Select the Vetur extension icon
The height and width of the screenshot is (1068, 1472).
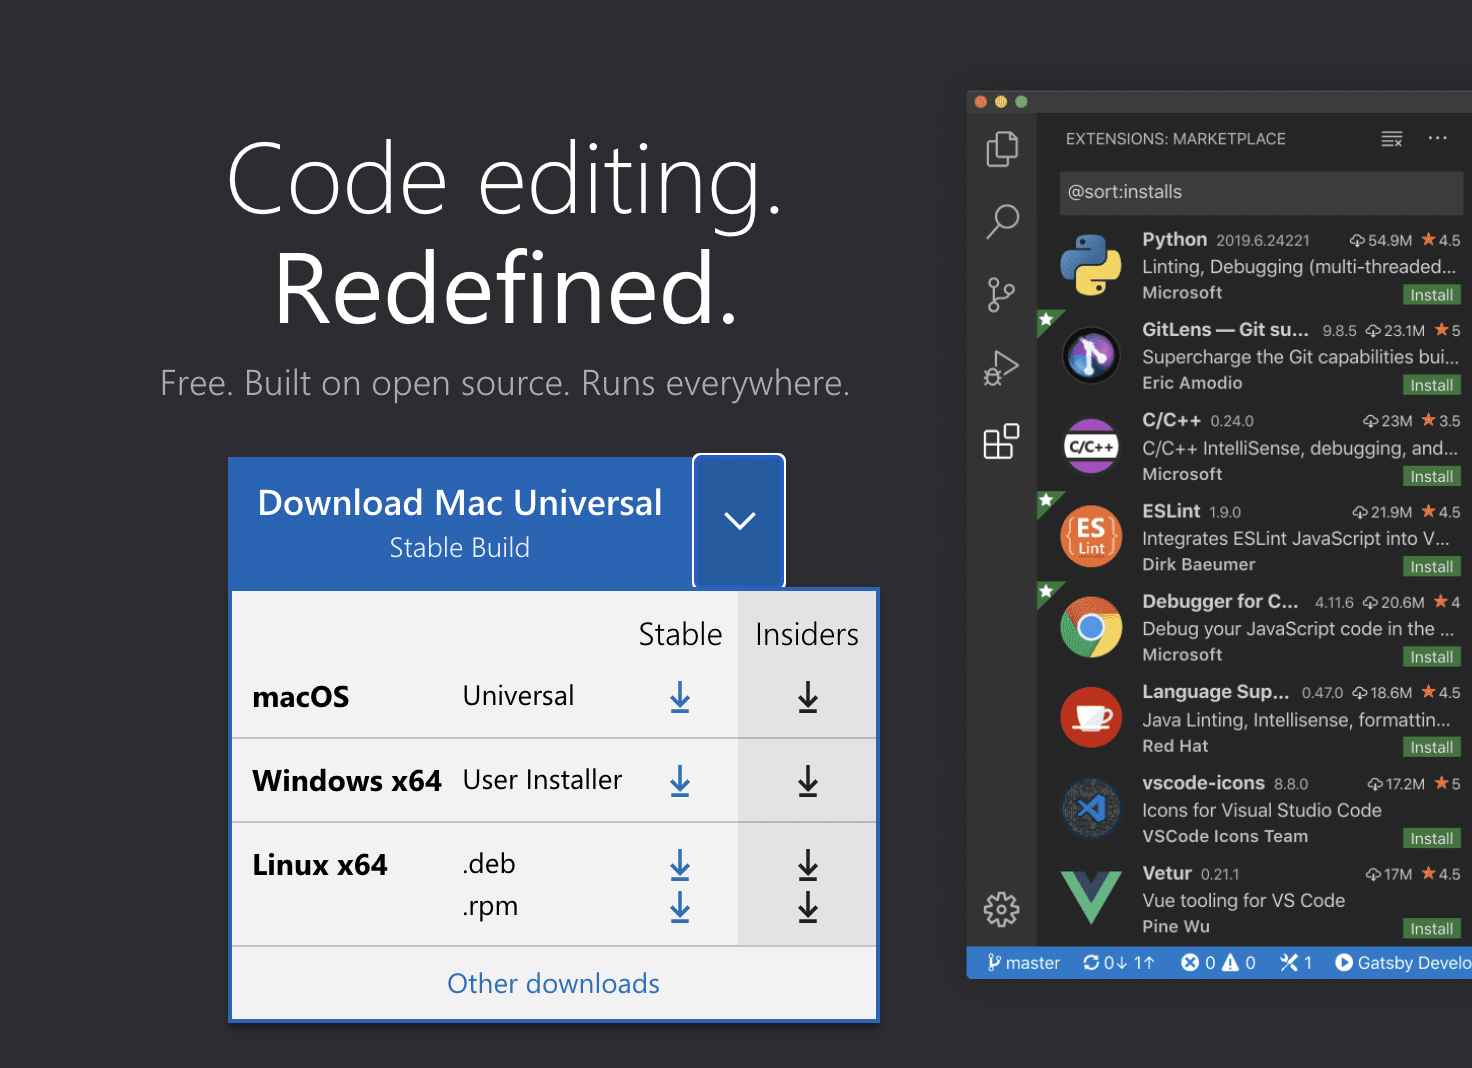(1091, 897)
